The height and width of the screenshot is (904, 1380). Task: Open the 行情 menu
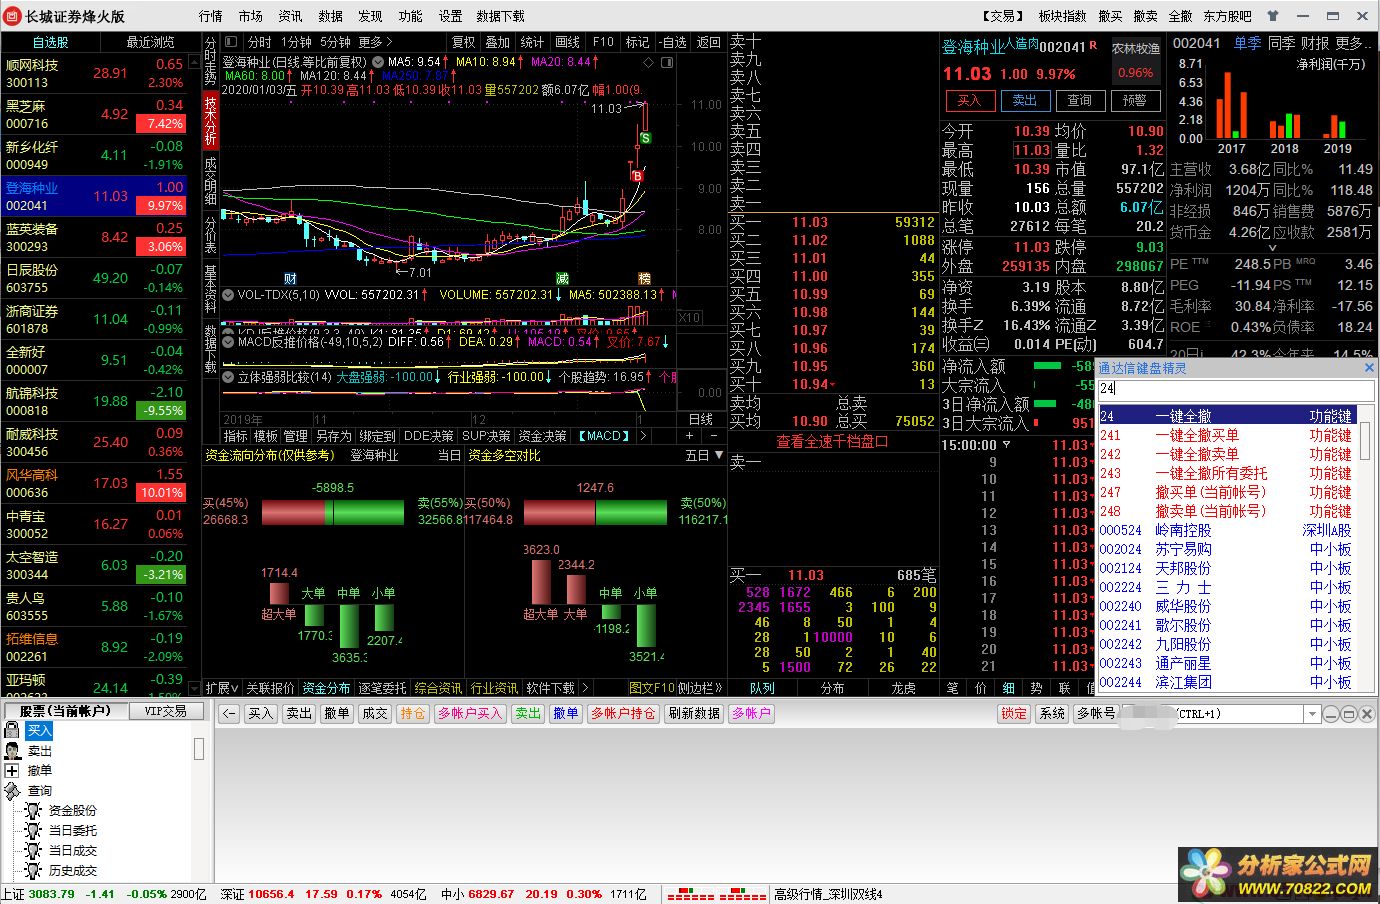pos(211,16)
